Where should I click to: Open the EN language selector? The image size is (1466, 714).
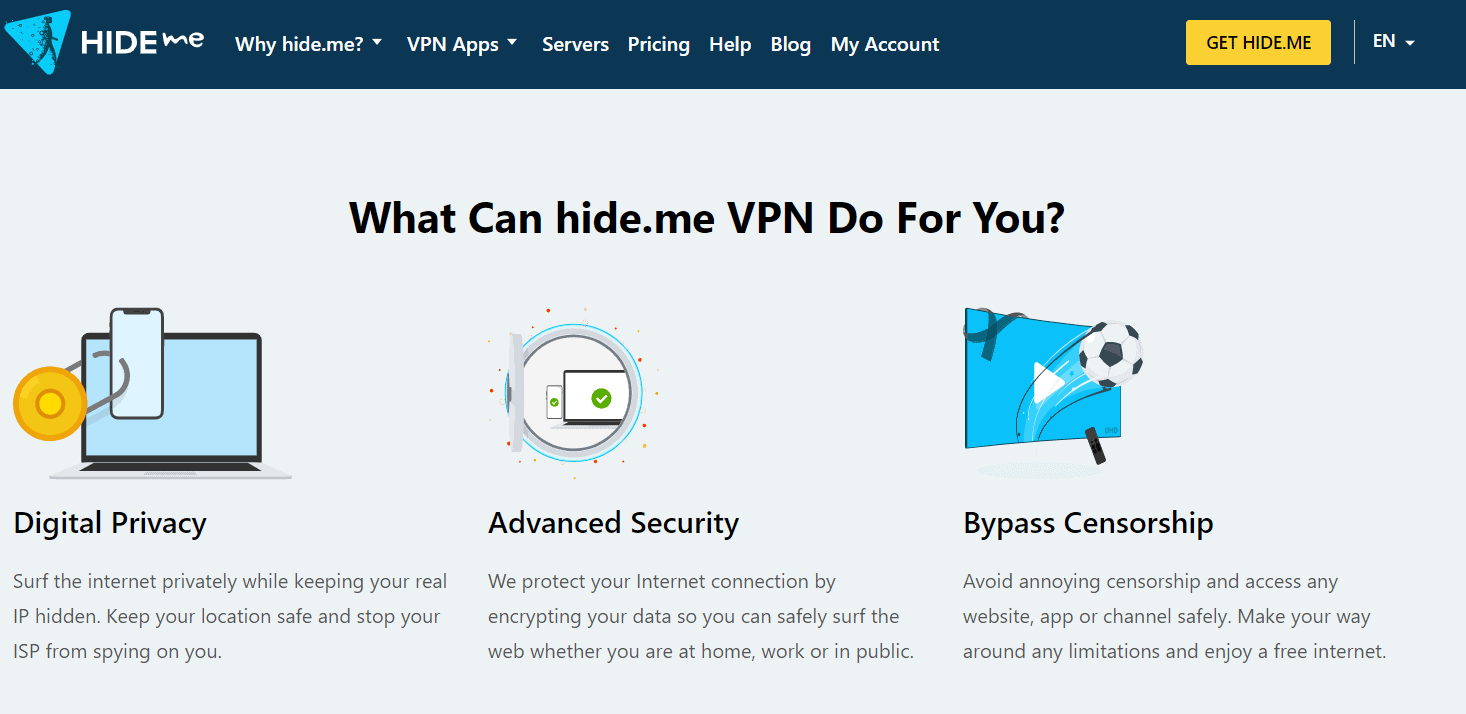click(1393, 42)
